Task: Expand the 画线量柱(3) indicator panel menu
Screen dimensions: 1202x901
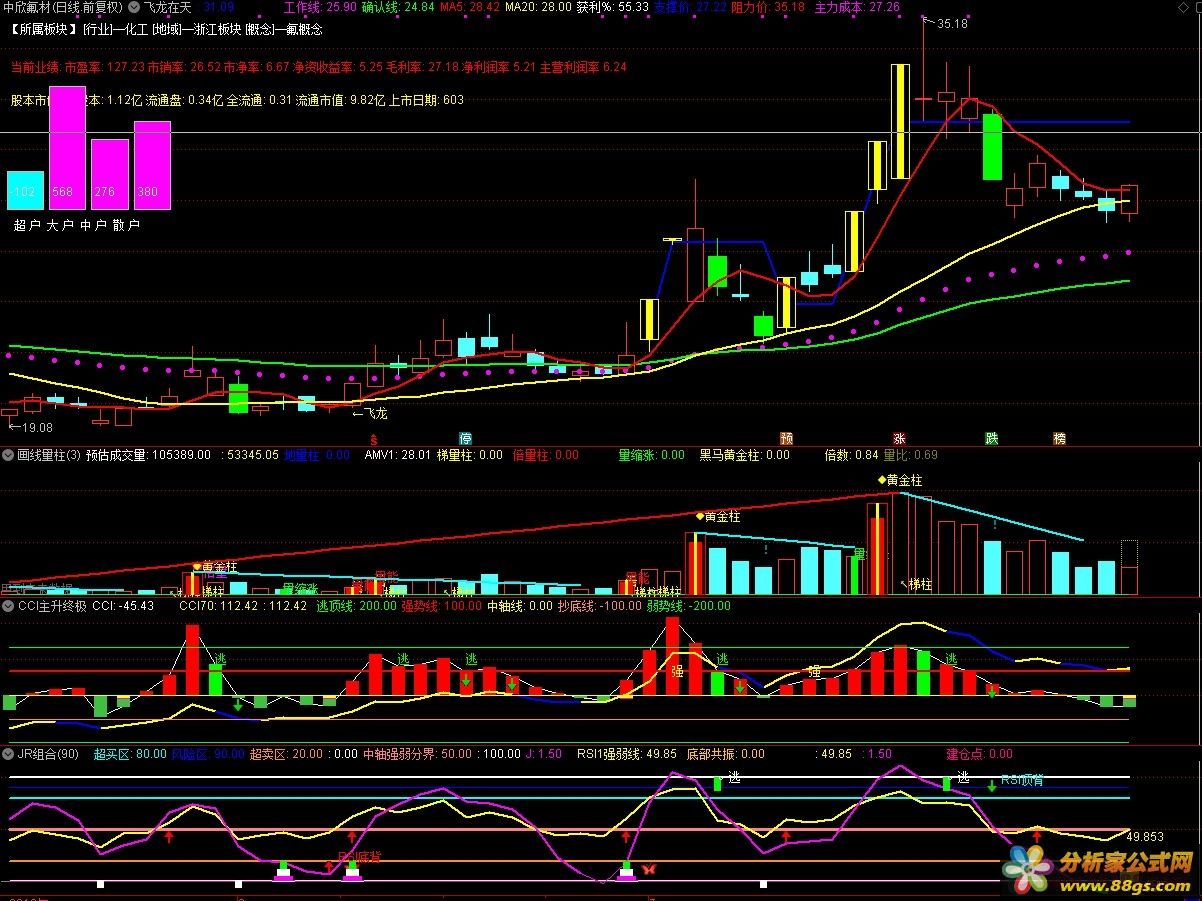Action: (x=8, y=455)
